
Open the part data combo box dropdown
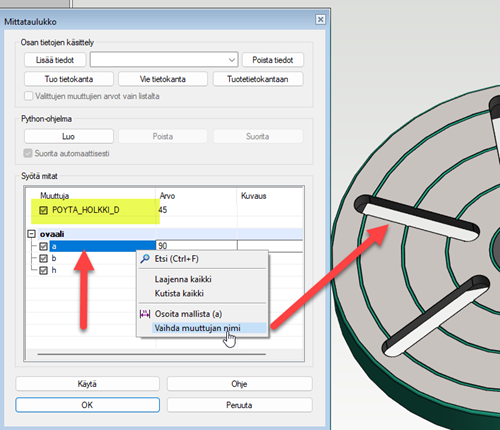point(232,60)
